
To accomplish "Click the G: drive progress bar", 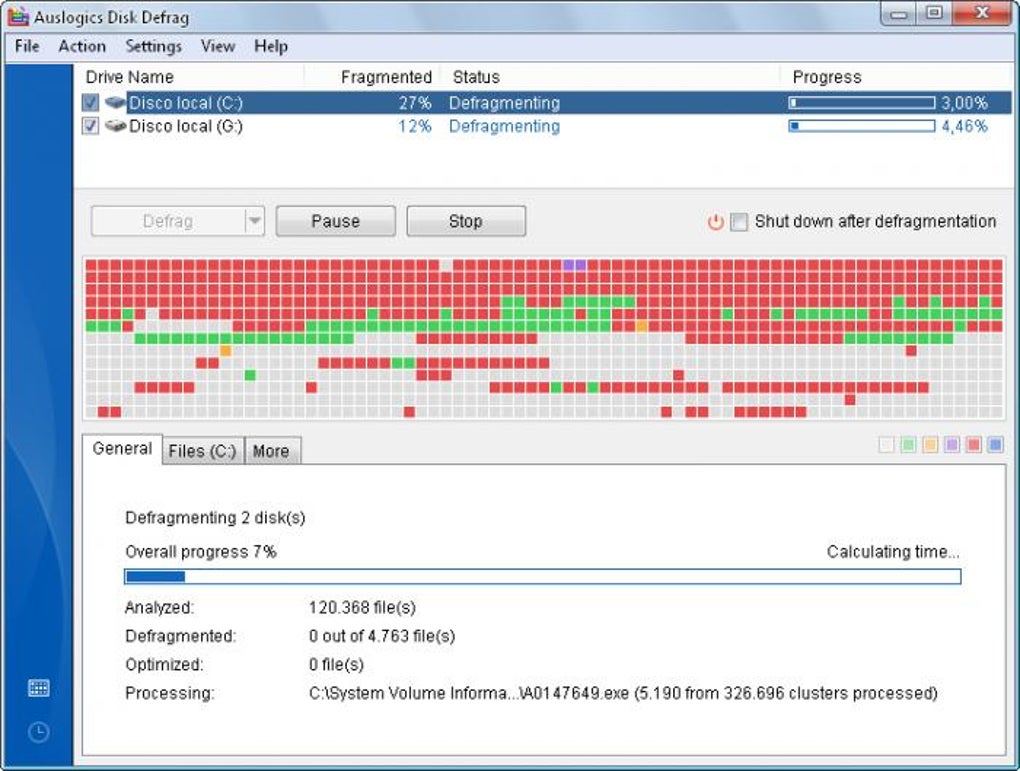I will [x=862, y=126].
